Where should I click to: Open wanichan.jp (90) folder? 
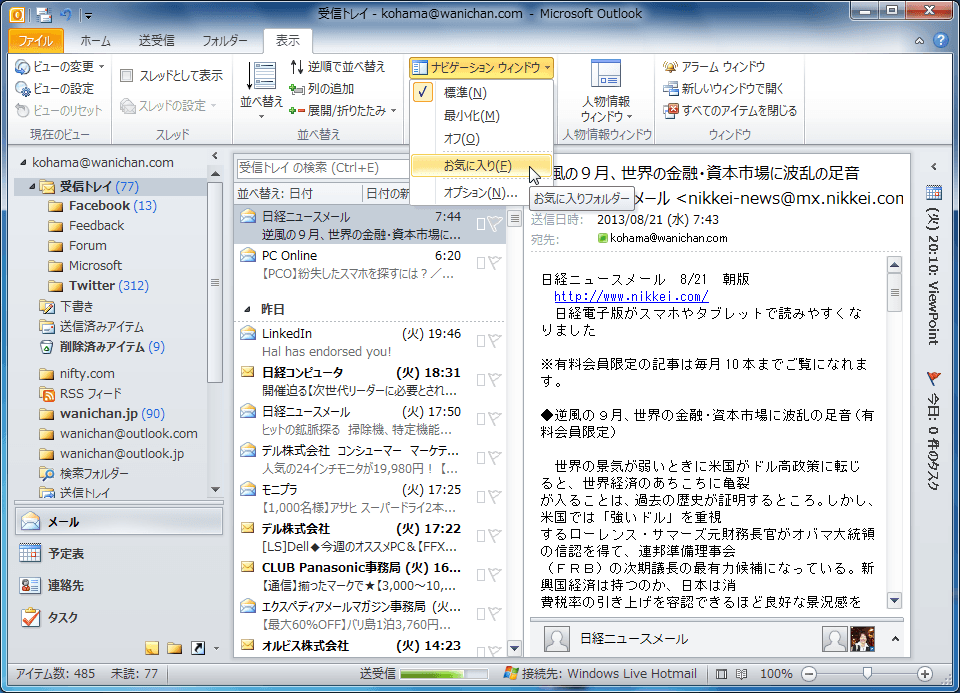(102, 413)
